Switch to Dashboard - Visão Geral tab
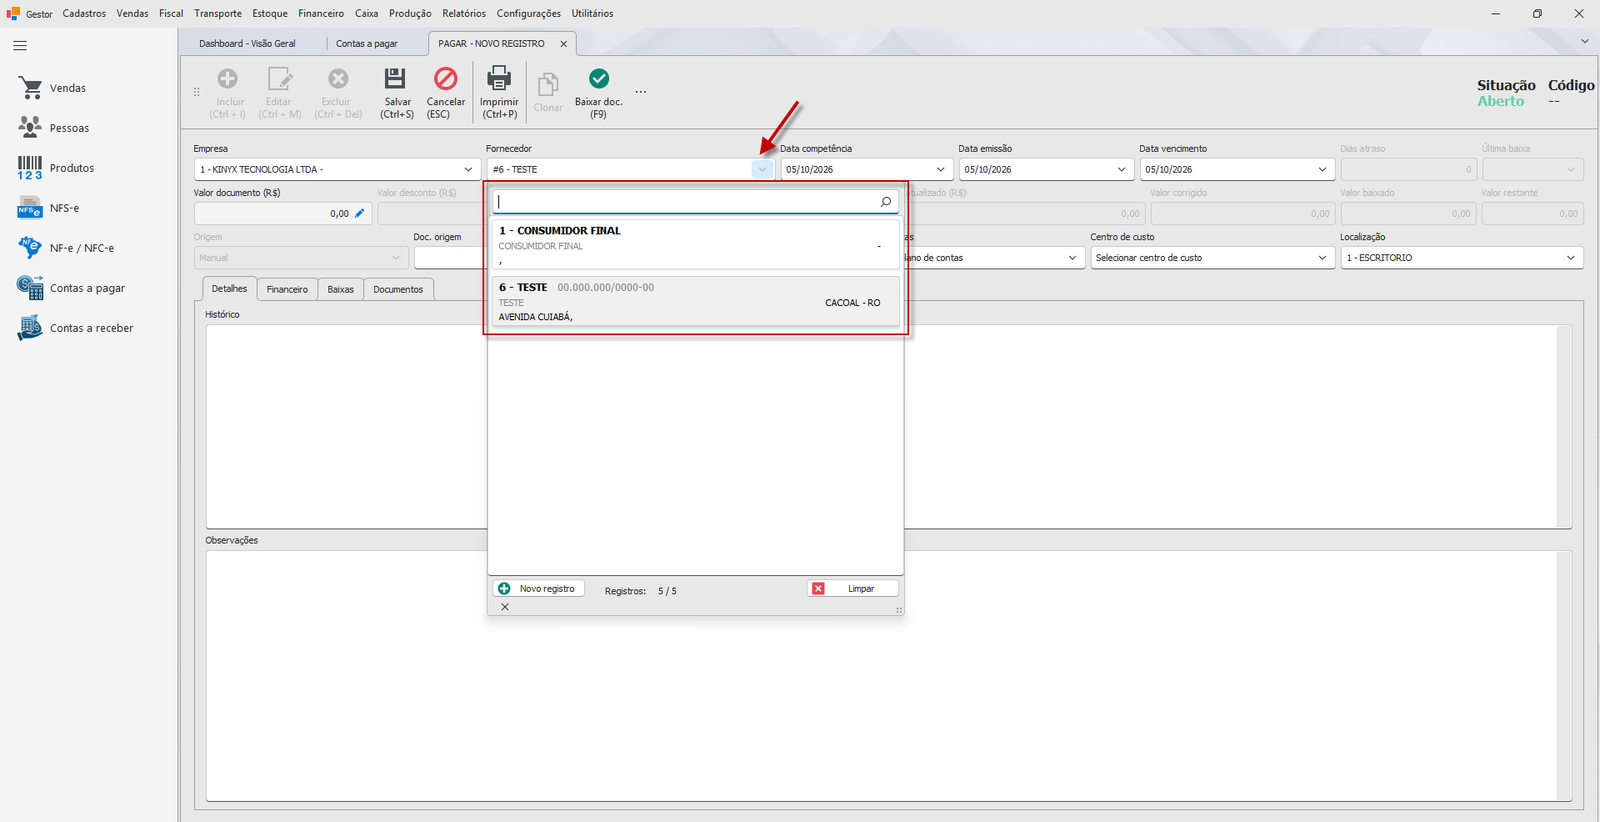Image resolution: width=1600 pixels, height=822 pixels. (x=247, y=44)
